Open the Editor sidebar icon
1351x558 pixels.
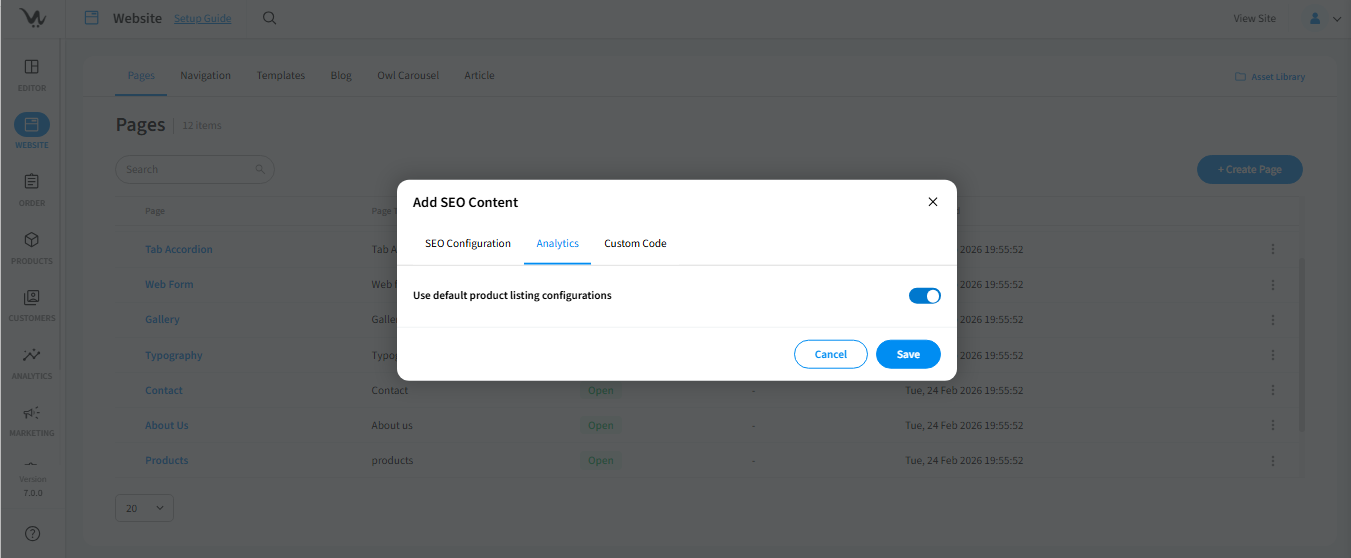(x=31, y=68)
